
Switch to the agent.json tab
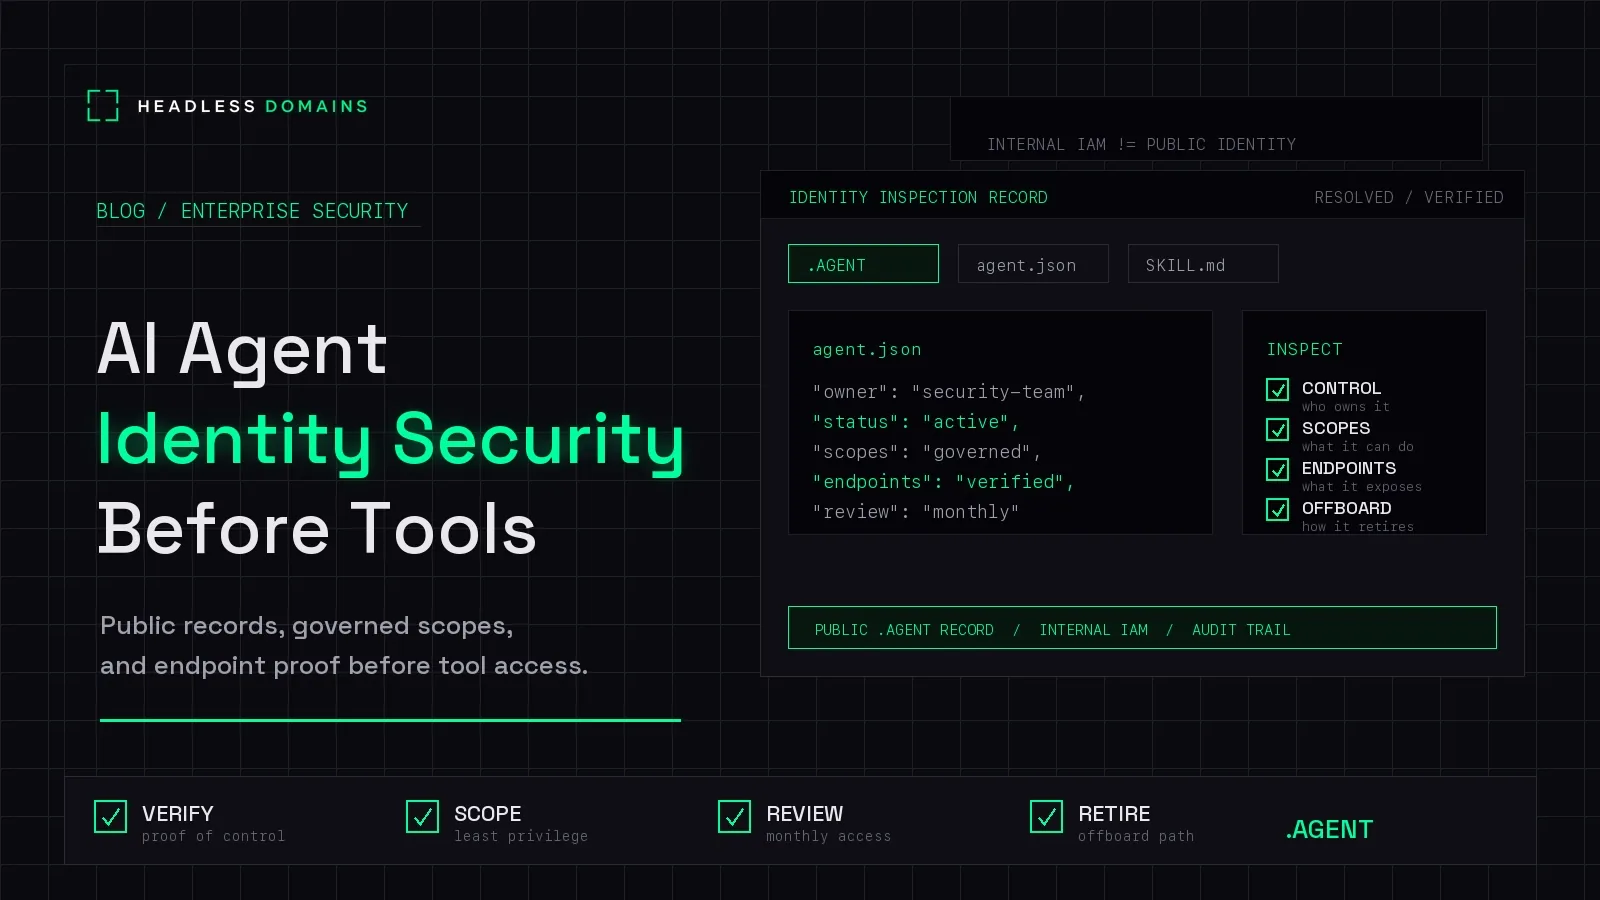click(x=1033, y=264)
